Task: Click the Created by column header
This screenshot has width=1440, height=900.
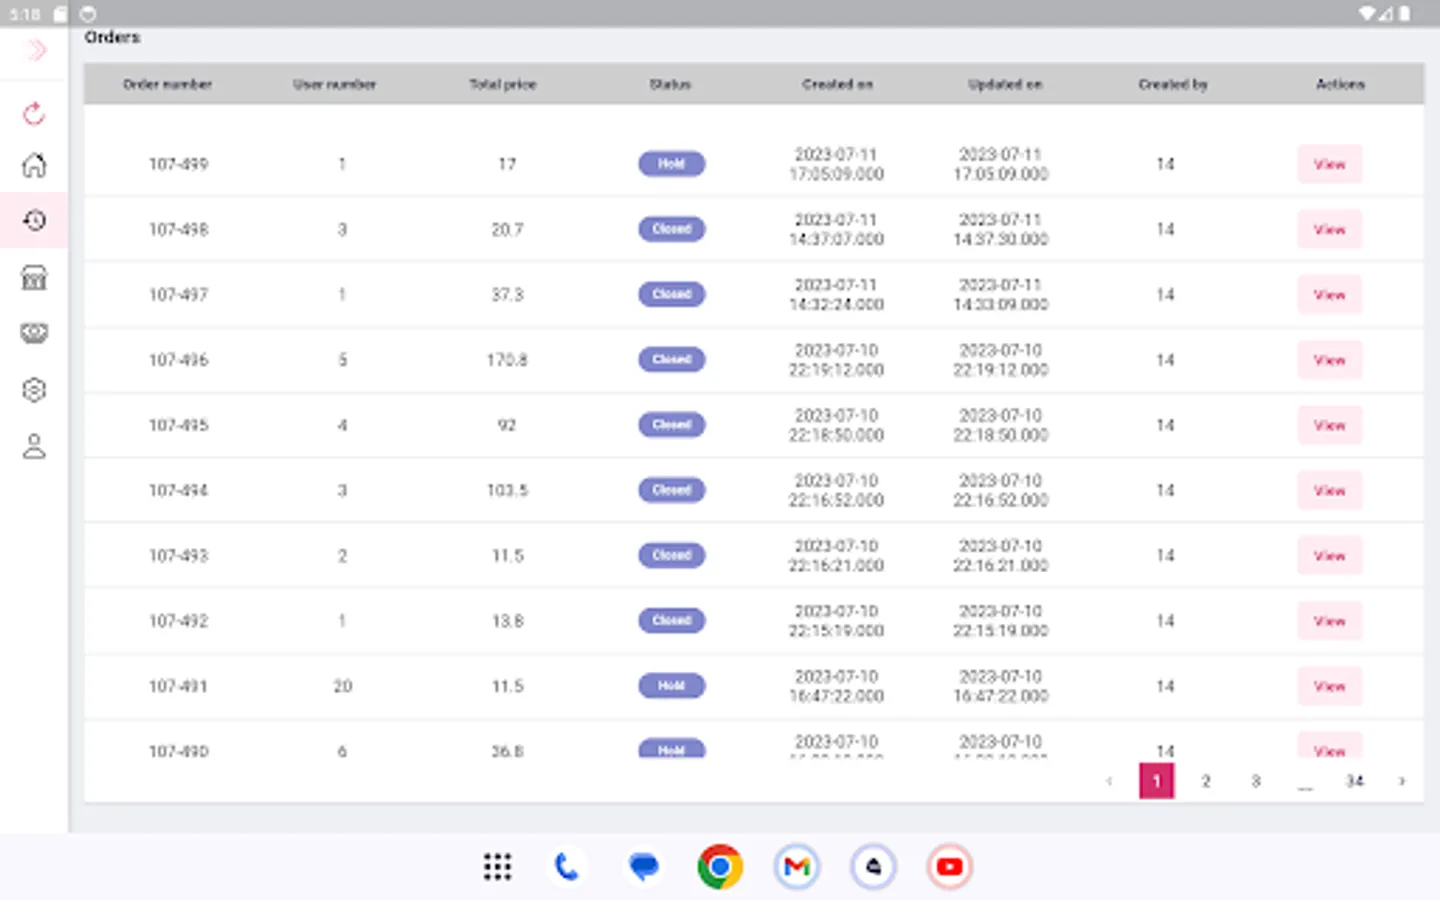Action: point(1173,84)
